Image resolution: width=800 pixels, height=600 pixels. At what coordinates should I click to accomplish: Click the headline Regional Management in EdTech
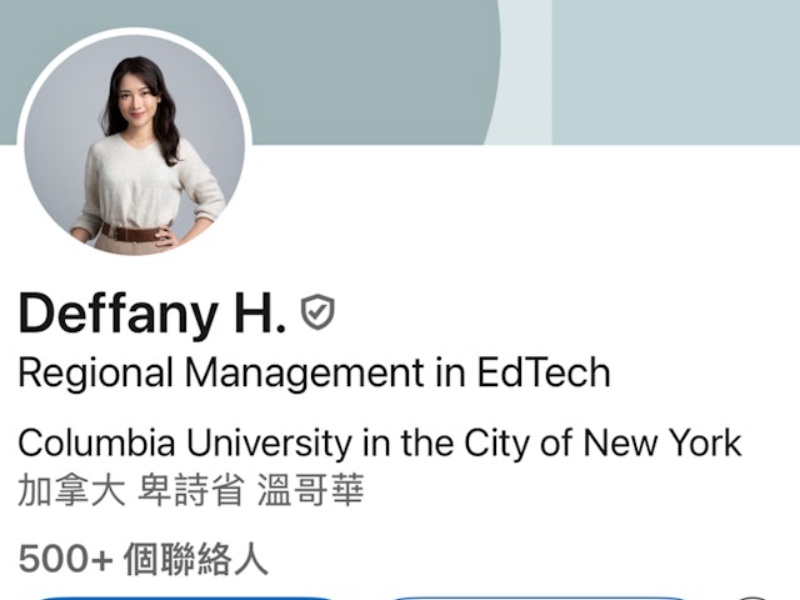pos(314,373)
